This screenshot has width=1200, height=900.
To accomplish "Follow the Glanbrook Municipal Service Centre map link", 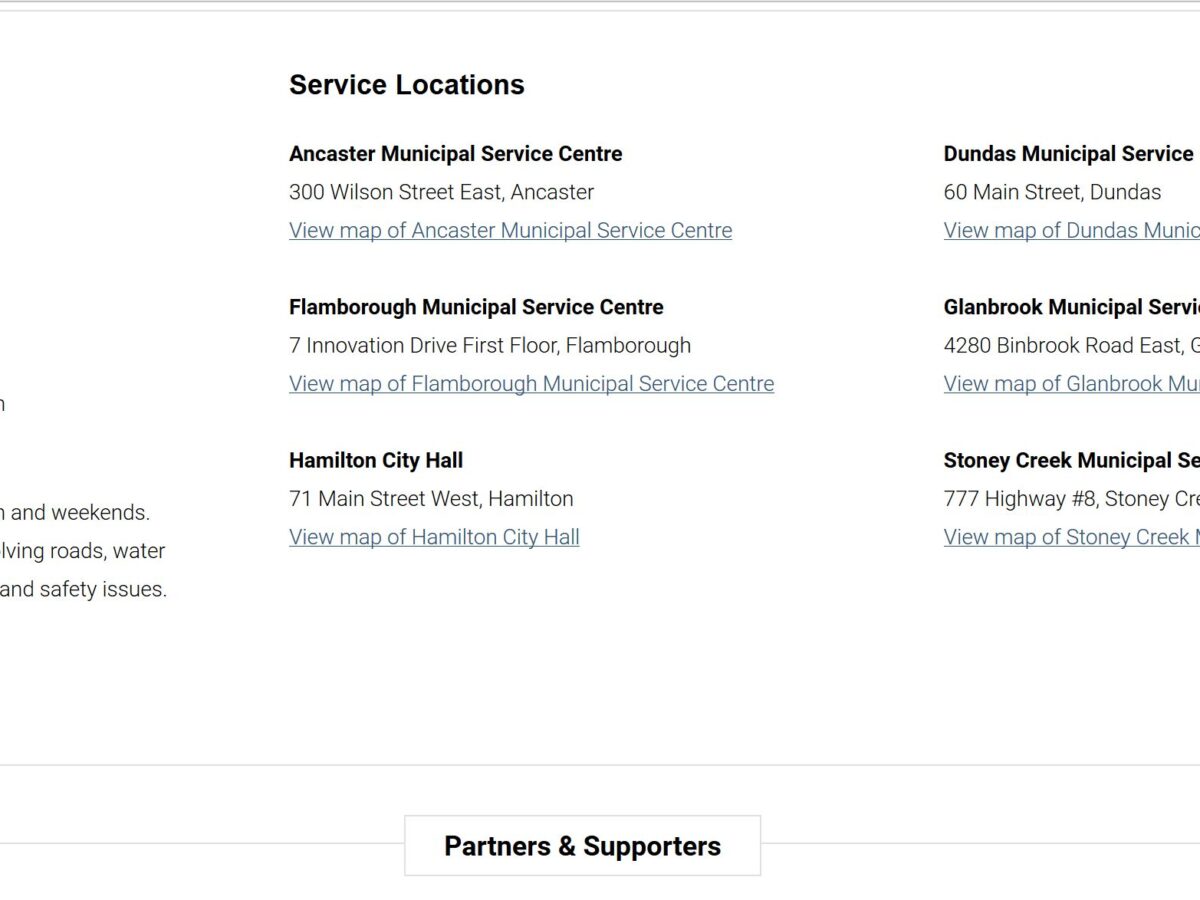I will click(x=1071, y=383).
